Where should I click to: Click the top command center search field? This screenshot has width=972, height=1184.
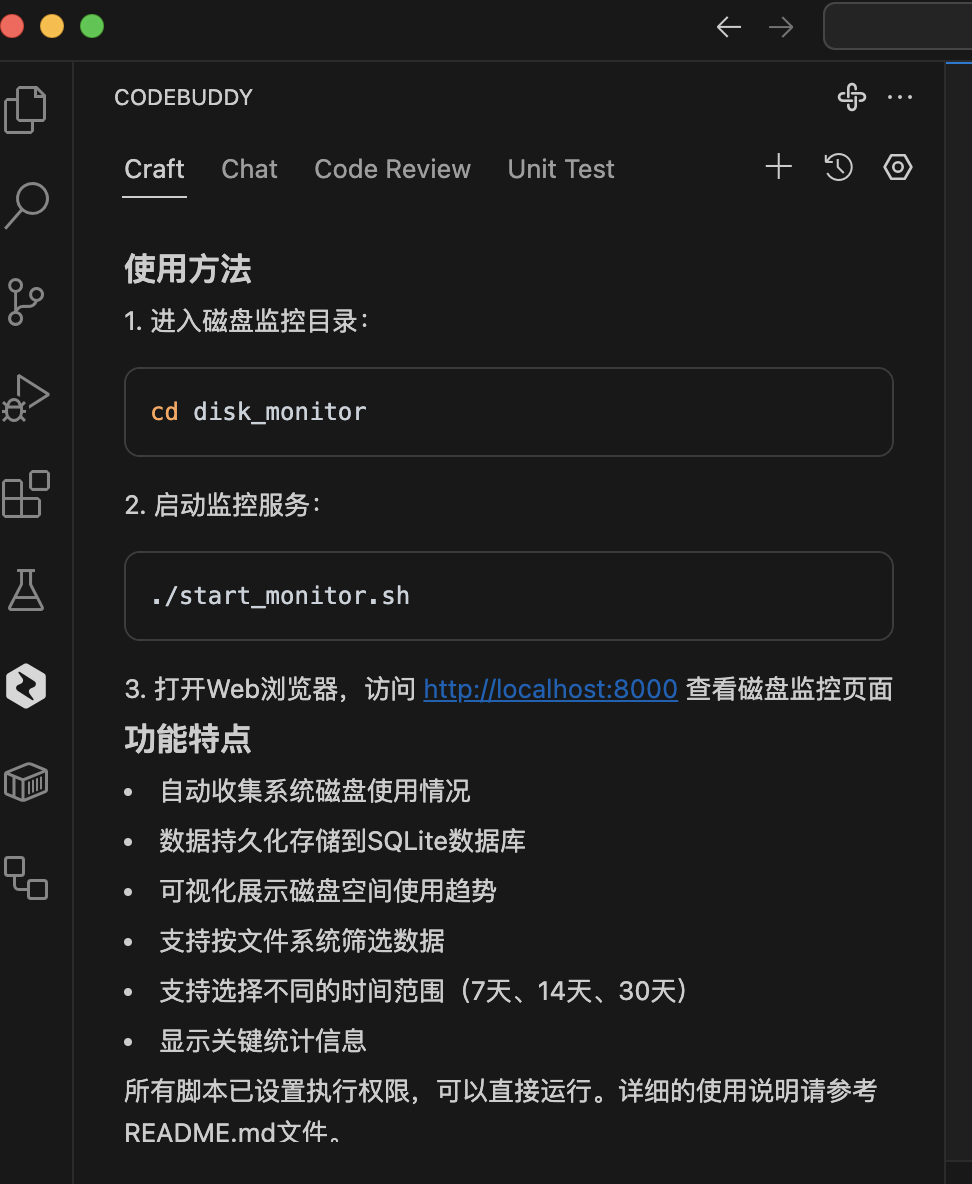point(897,26)
